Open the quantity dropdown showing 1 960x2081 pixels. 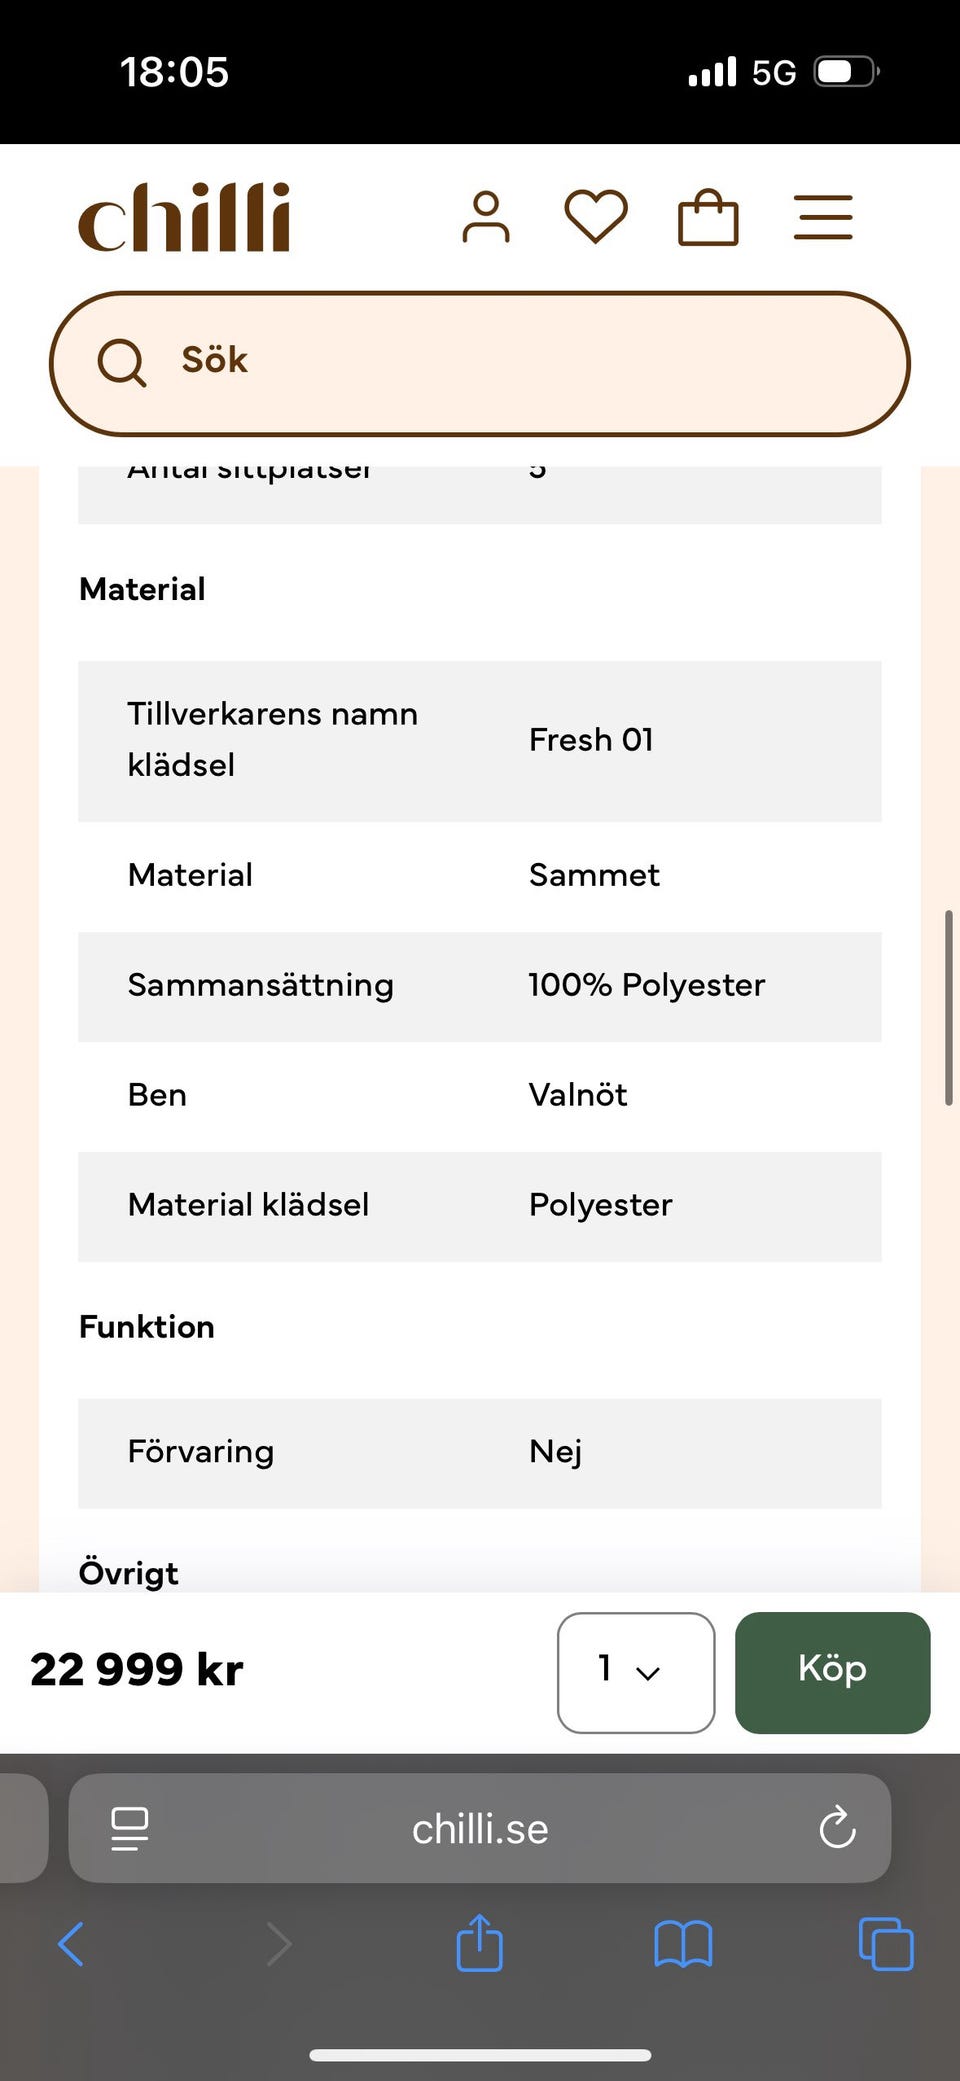[635, 1672]
